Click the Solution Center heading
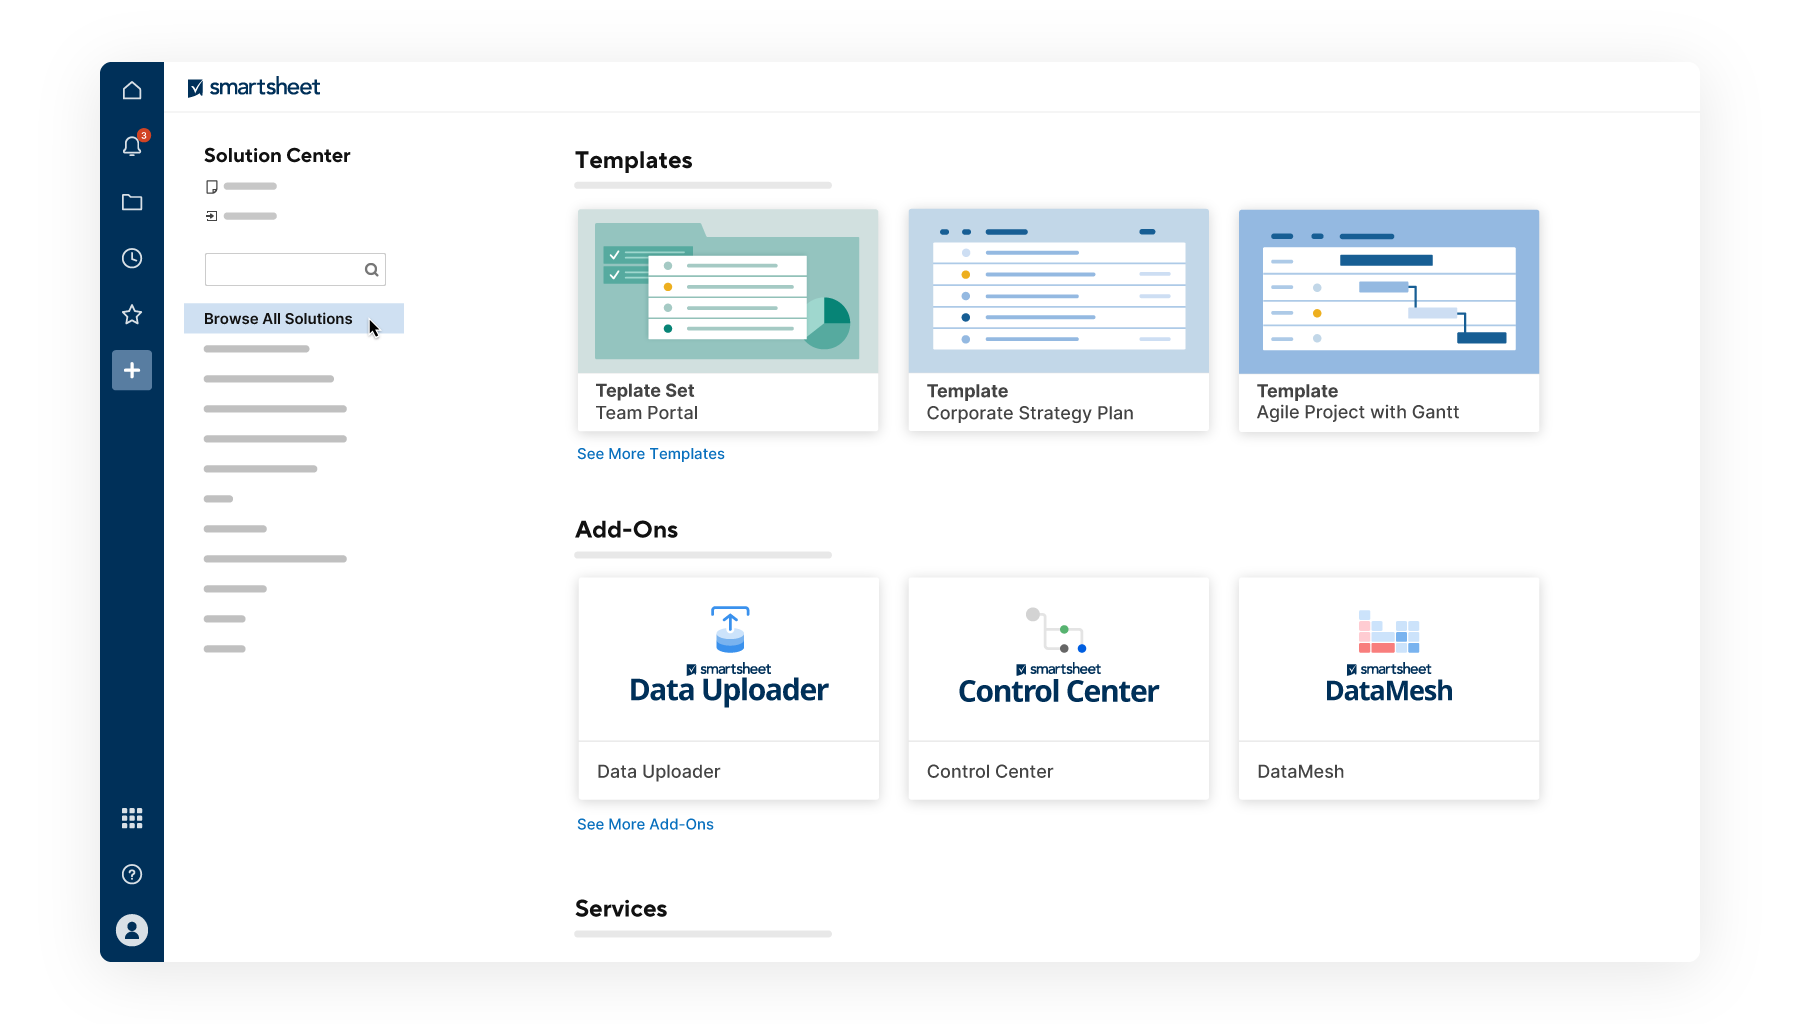Screen dimensions: 1800x1024 [x=277, y=155]
